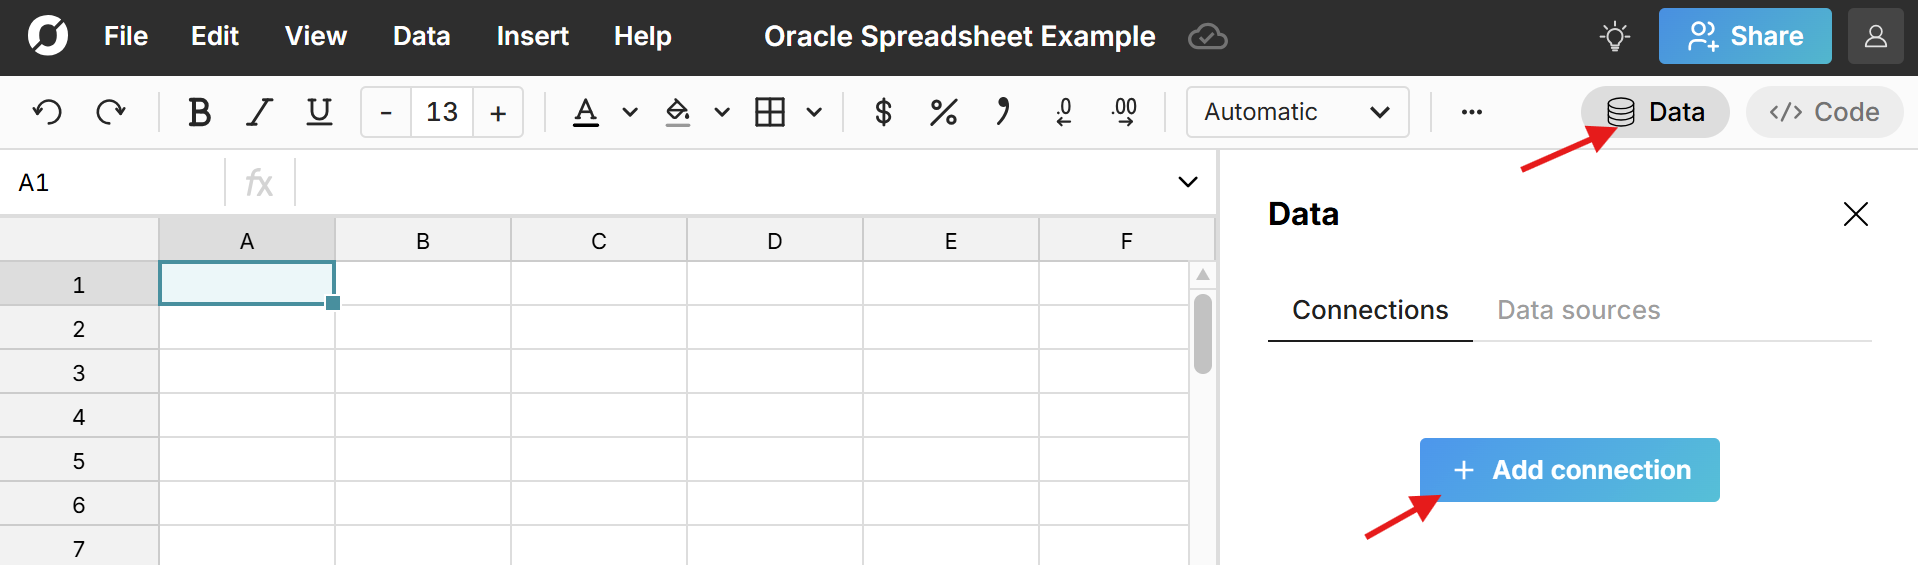Decrease decimal places icon
Viewport: 1918px width, 565px height.
(1064, 112)
